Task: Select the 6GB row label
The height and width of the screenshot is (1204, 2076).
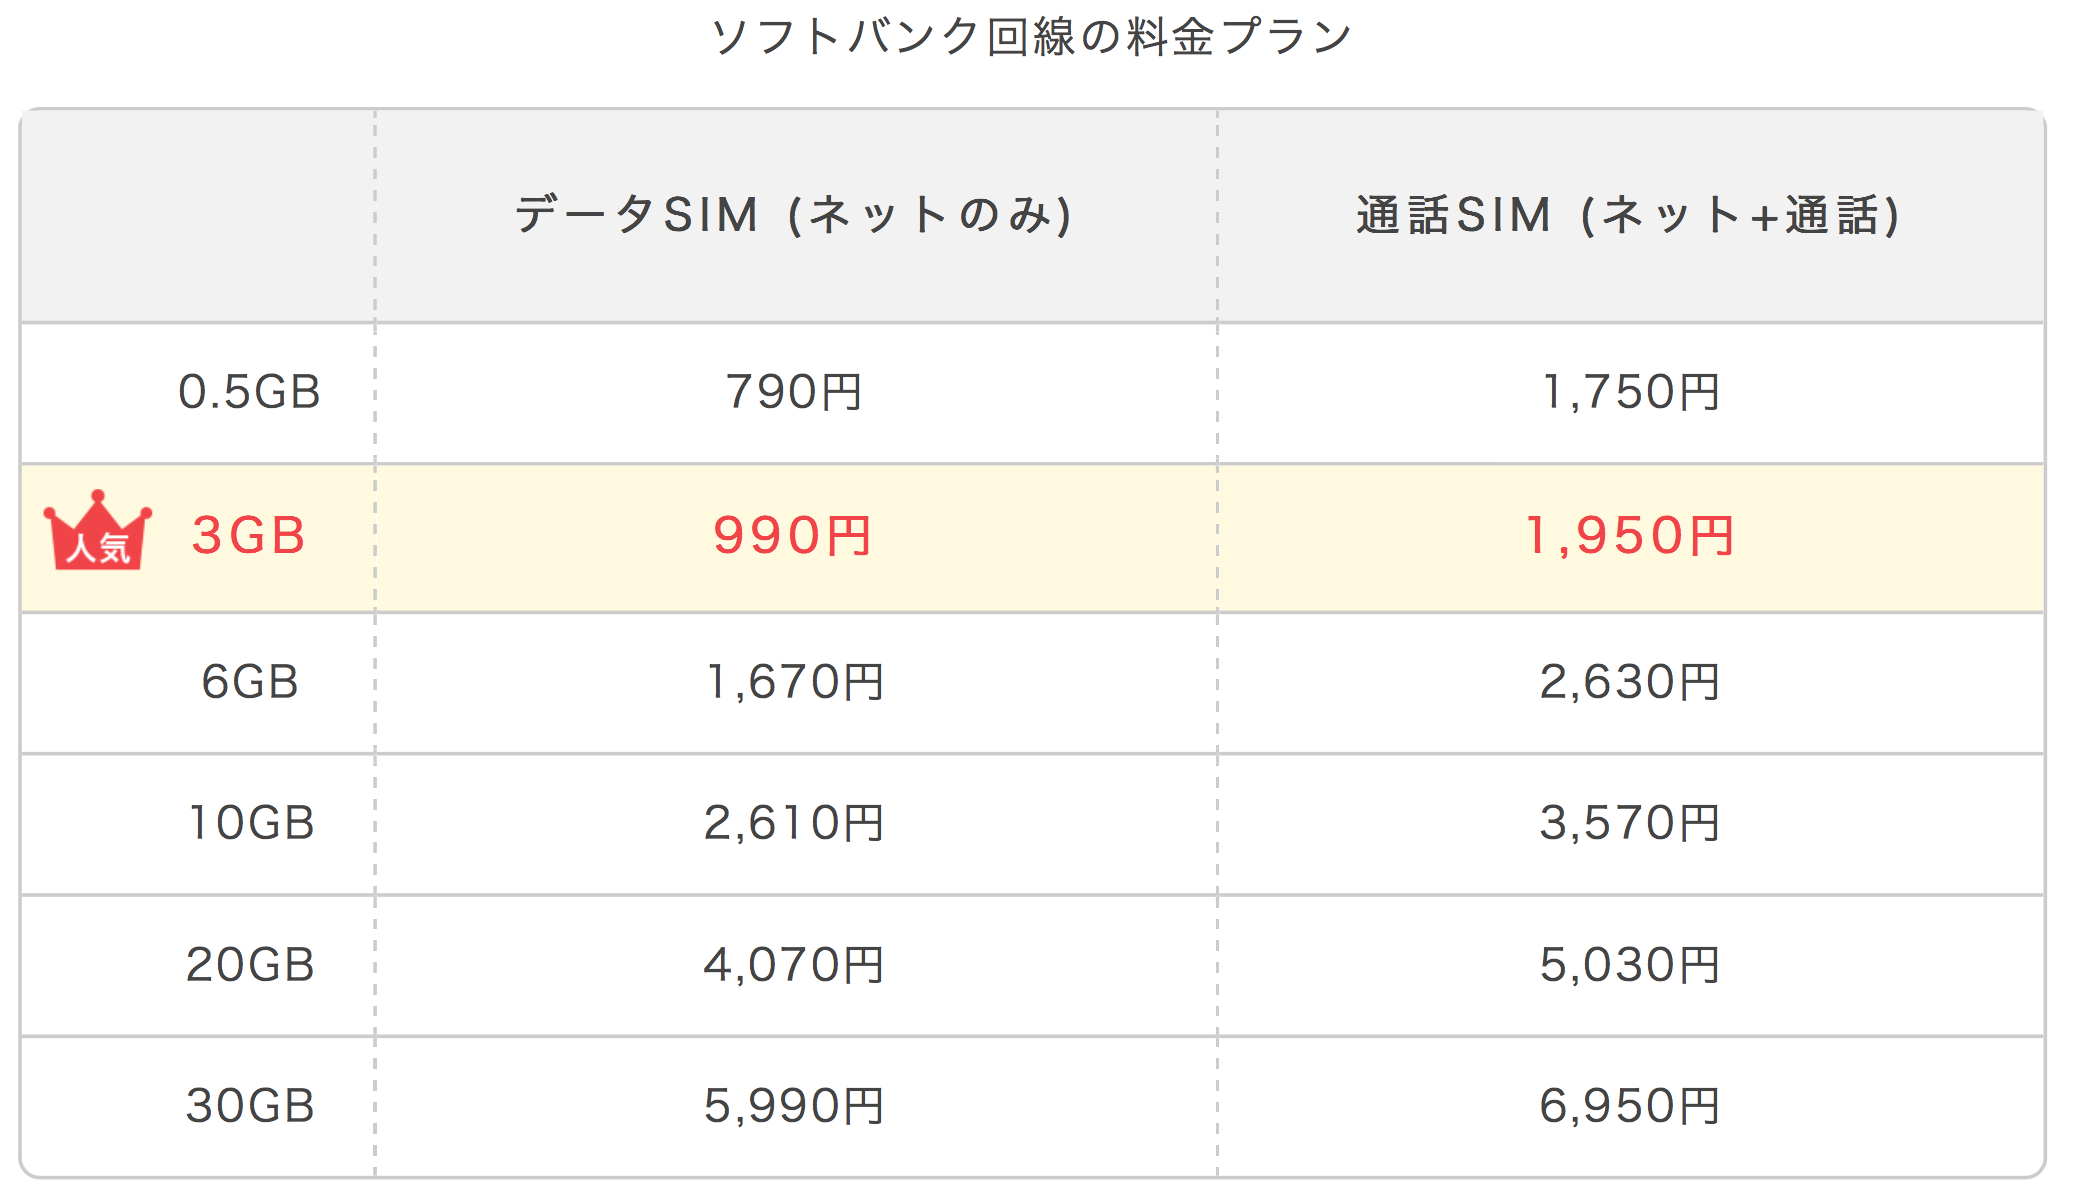Action: [x=250, y=682]
